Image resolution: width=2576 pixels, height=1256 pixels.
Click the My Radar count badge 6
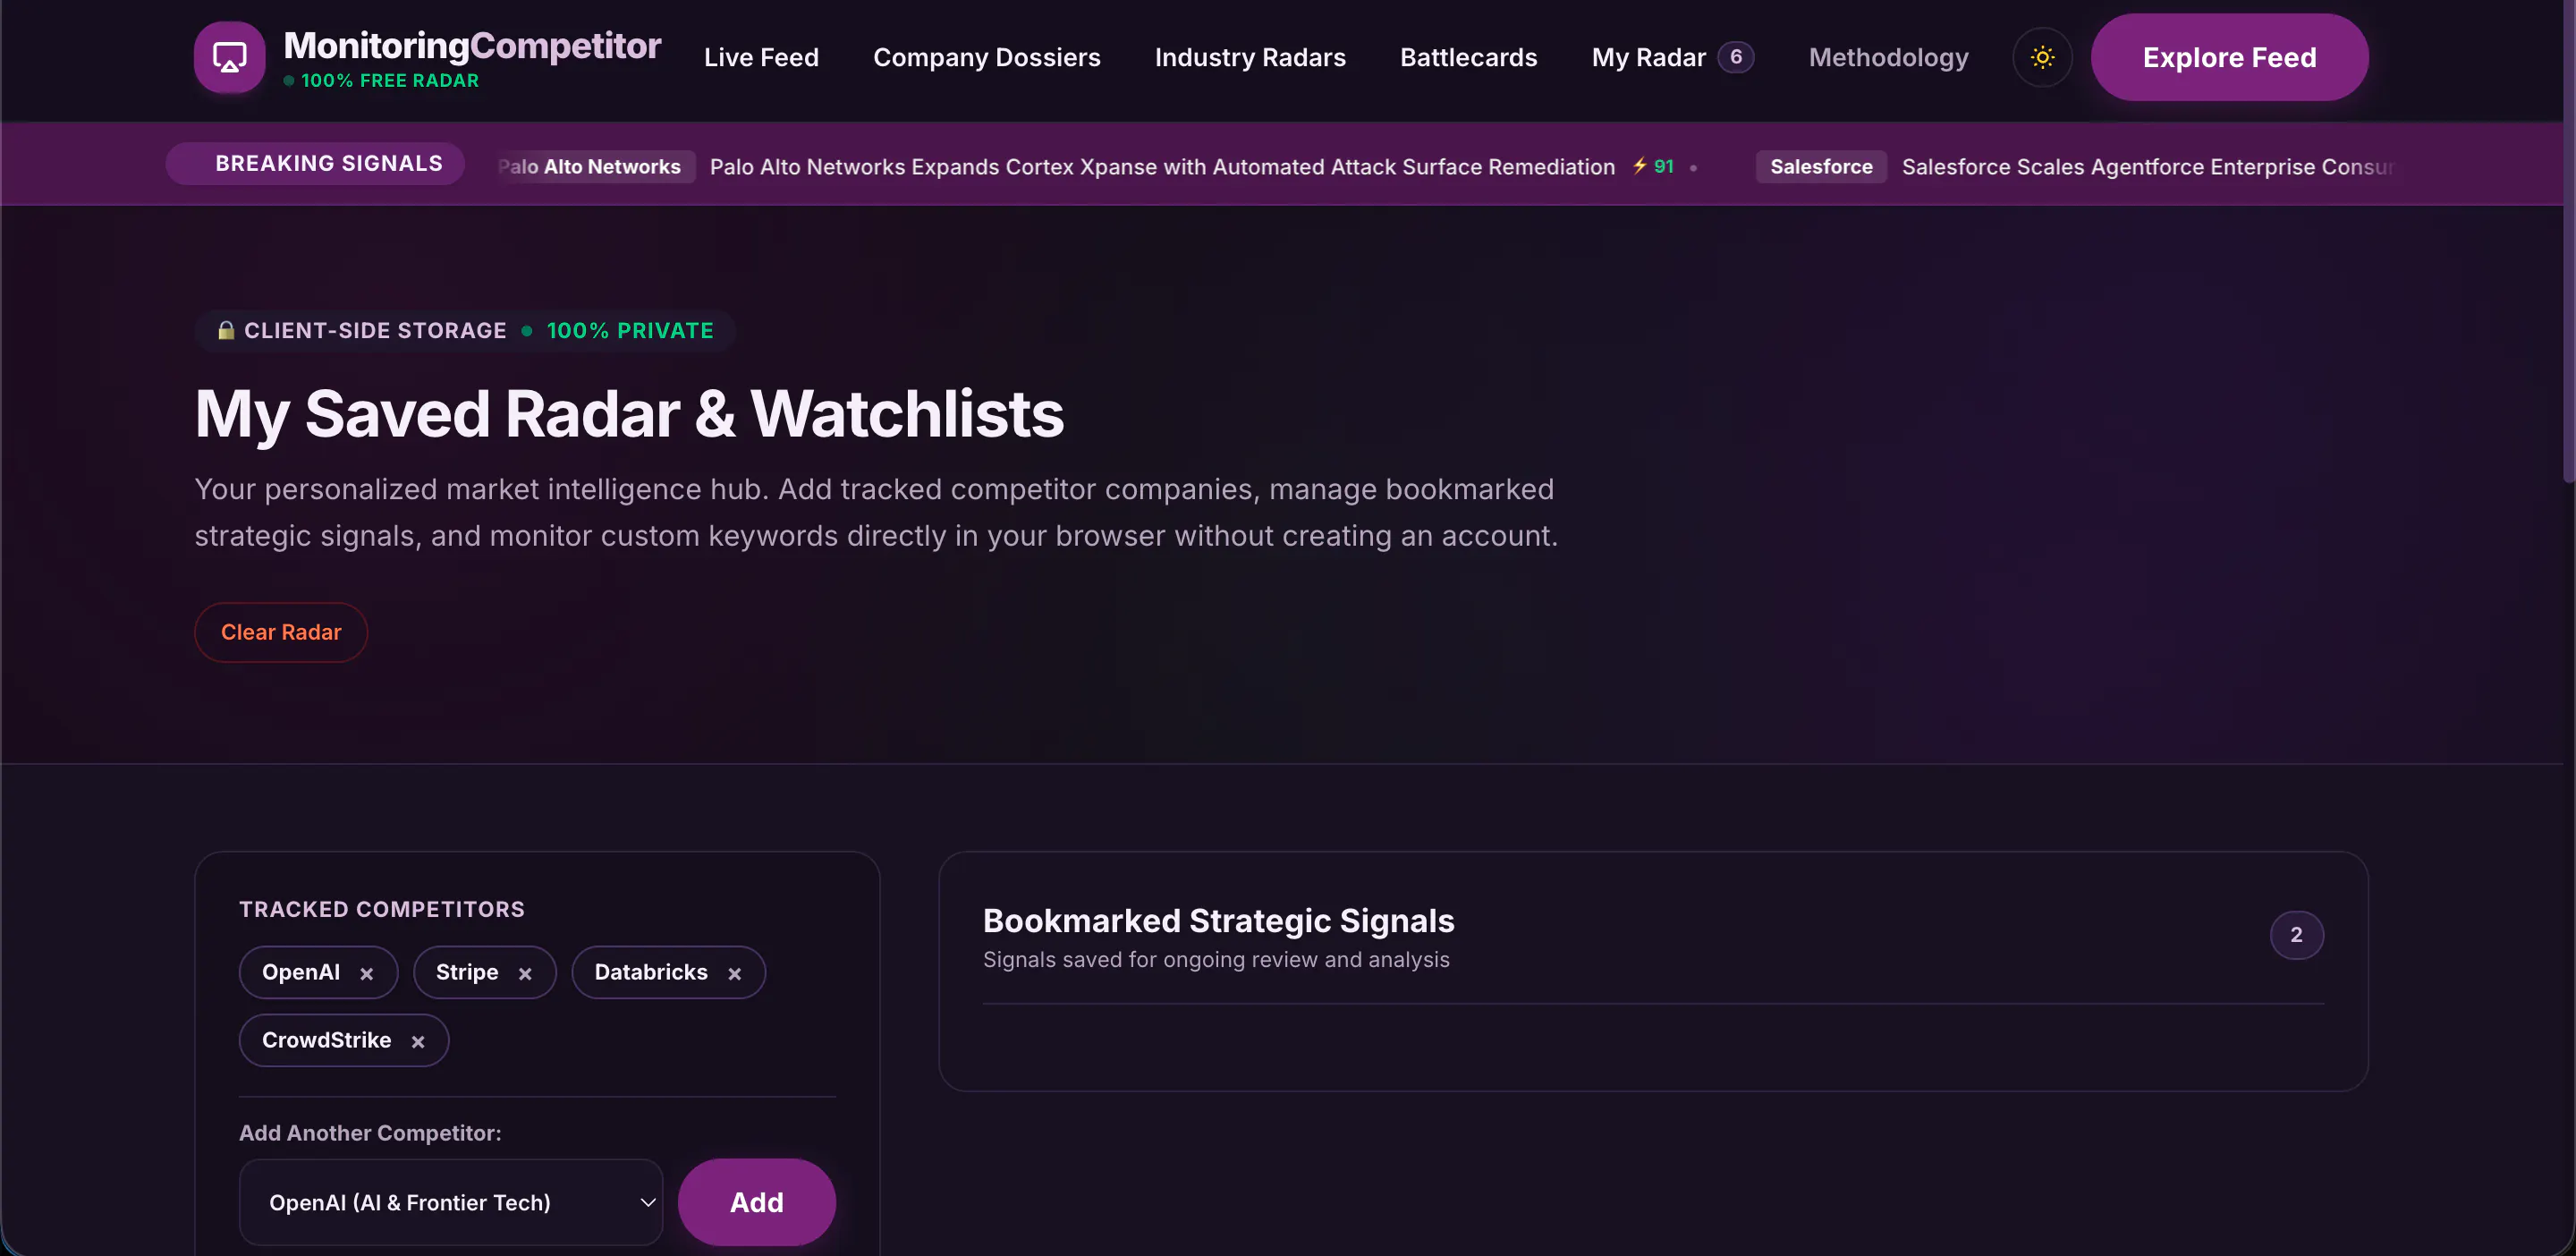pos(1736,57)
